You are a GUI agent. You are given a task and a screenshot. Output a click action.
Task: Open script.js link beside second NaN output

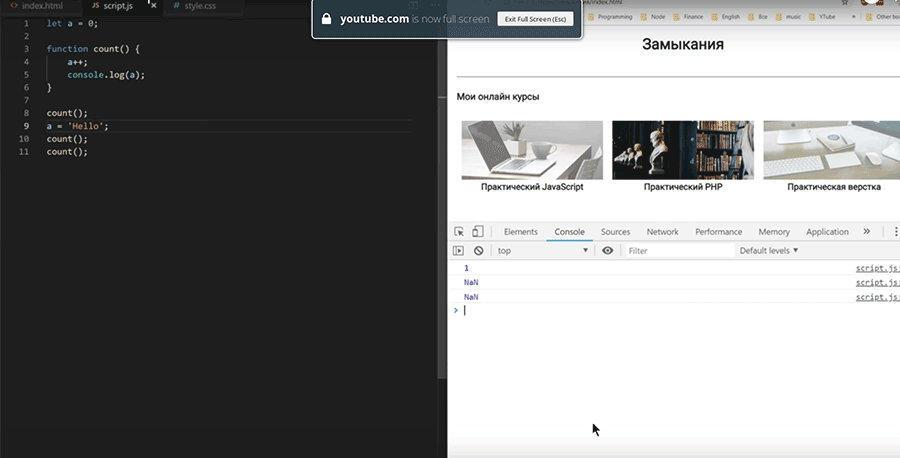coord(878,297)
